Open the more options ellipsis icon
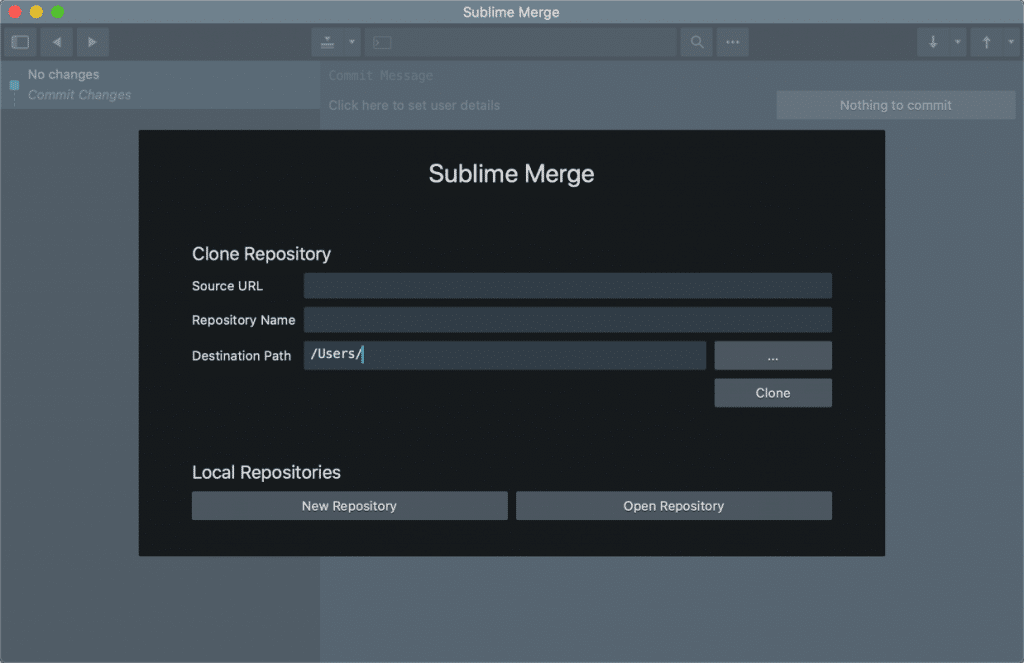1024x663 pixels. (x=733, y=42)
